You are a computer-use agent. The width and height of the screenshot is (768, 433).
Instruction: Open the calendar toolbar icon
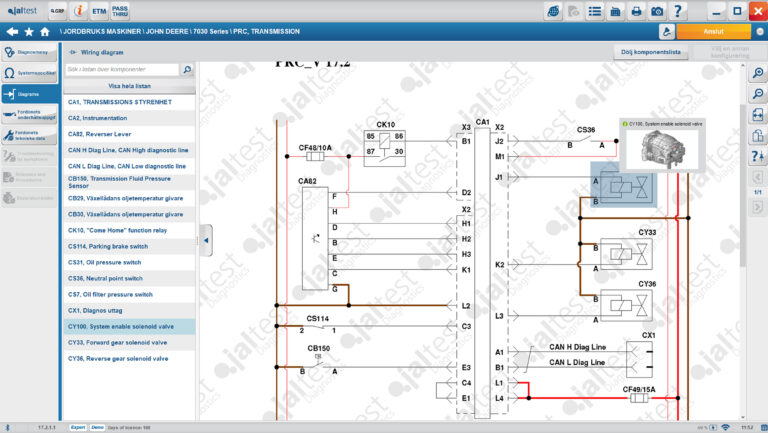616,11
